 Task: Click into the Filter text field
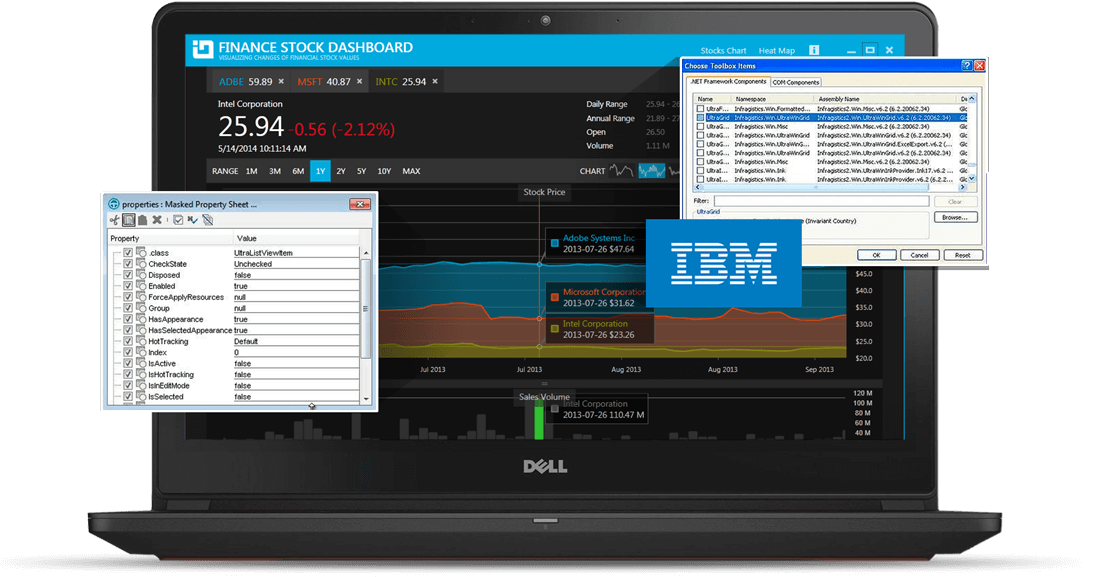pyautogui.click(x=820, y=201)
